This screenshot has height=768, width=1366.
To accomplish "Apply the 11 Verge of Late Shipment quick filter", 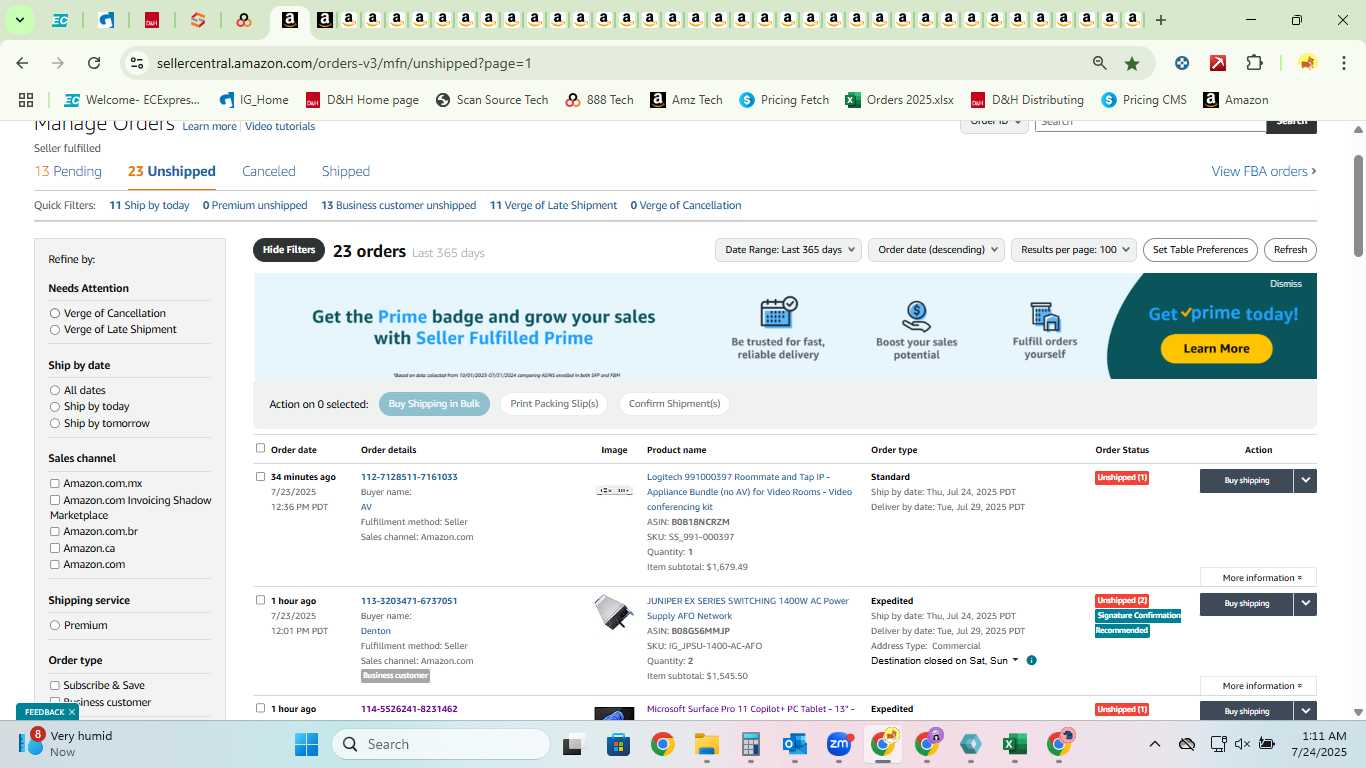I will (553, 205).
